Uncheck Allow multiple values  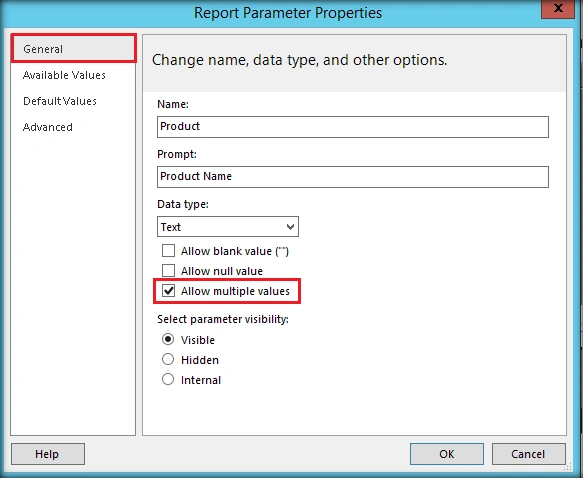pos(168,291)
